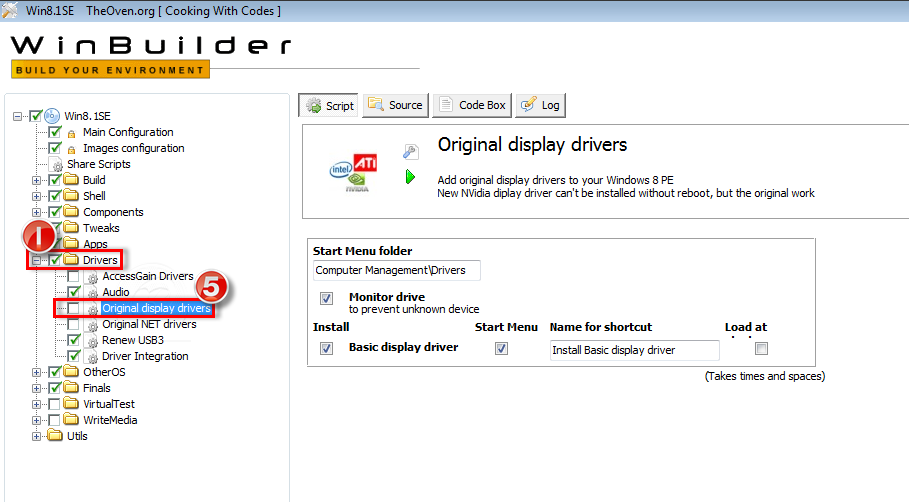Expand the Finals folder node

[x=37, y=388]
